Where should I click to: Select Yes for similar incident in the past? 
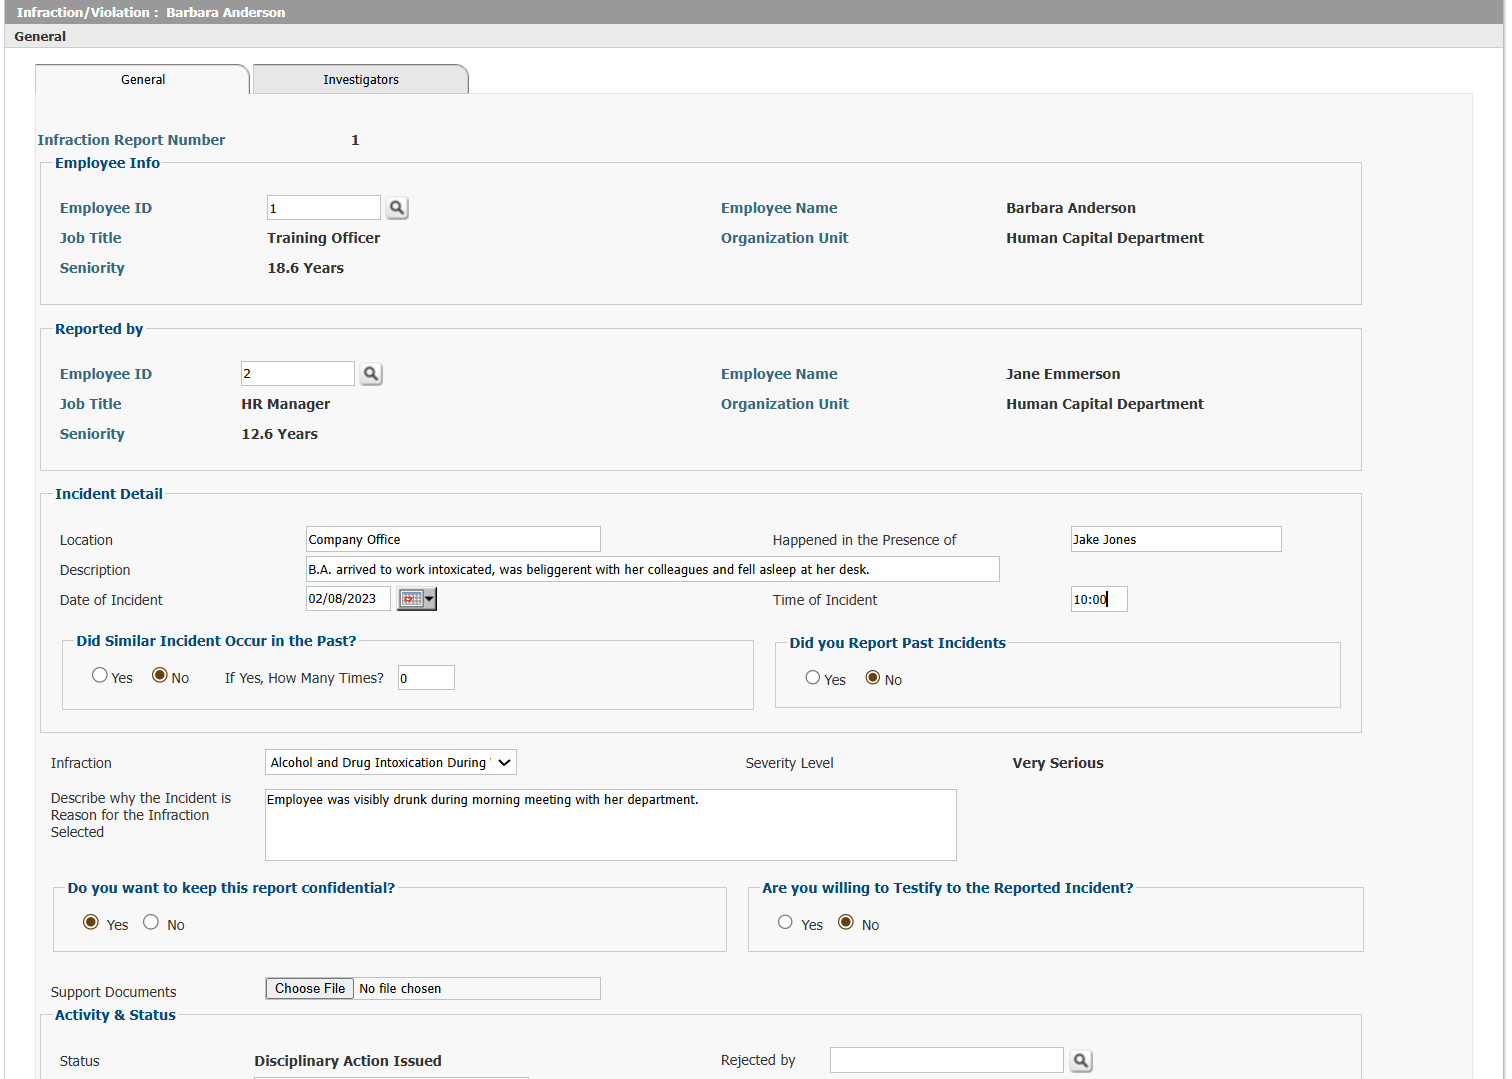point(100,676)
